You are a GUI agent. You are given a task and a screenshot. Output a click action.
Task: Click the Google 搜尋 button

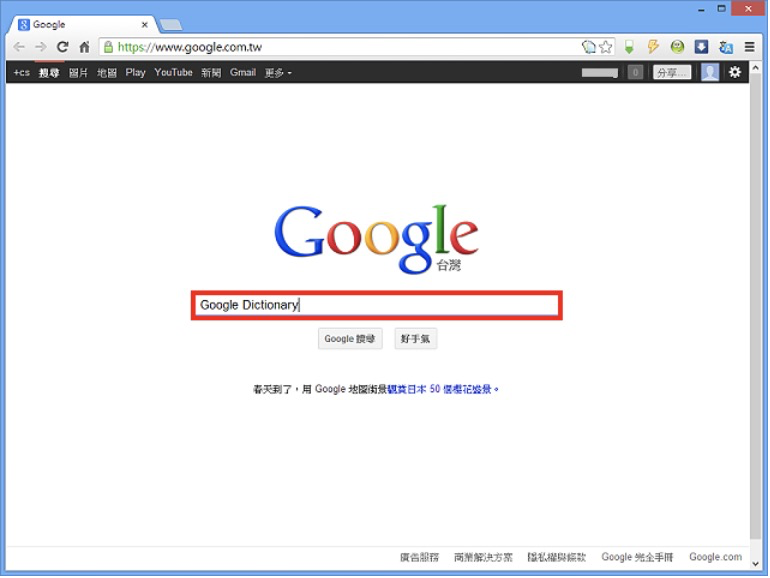click(x=350, y=339)
